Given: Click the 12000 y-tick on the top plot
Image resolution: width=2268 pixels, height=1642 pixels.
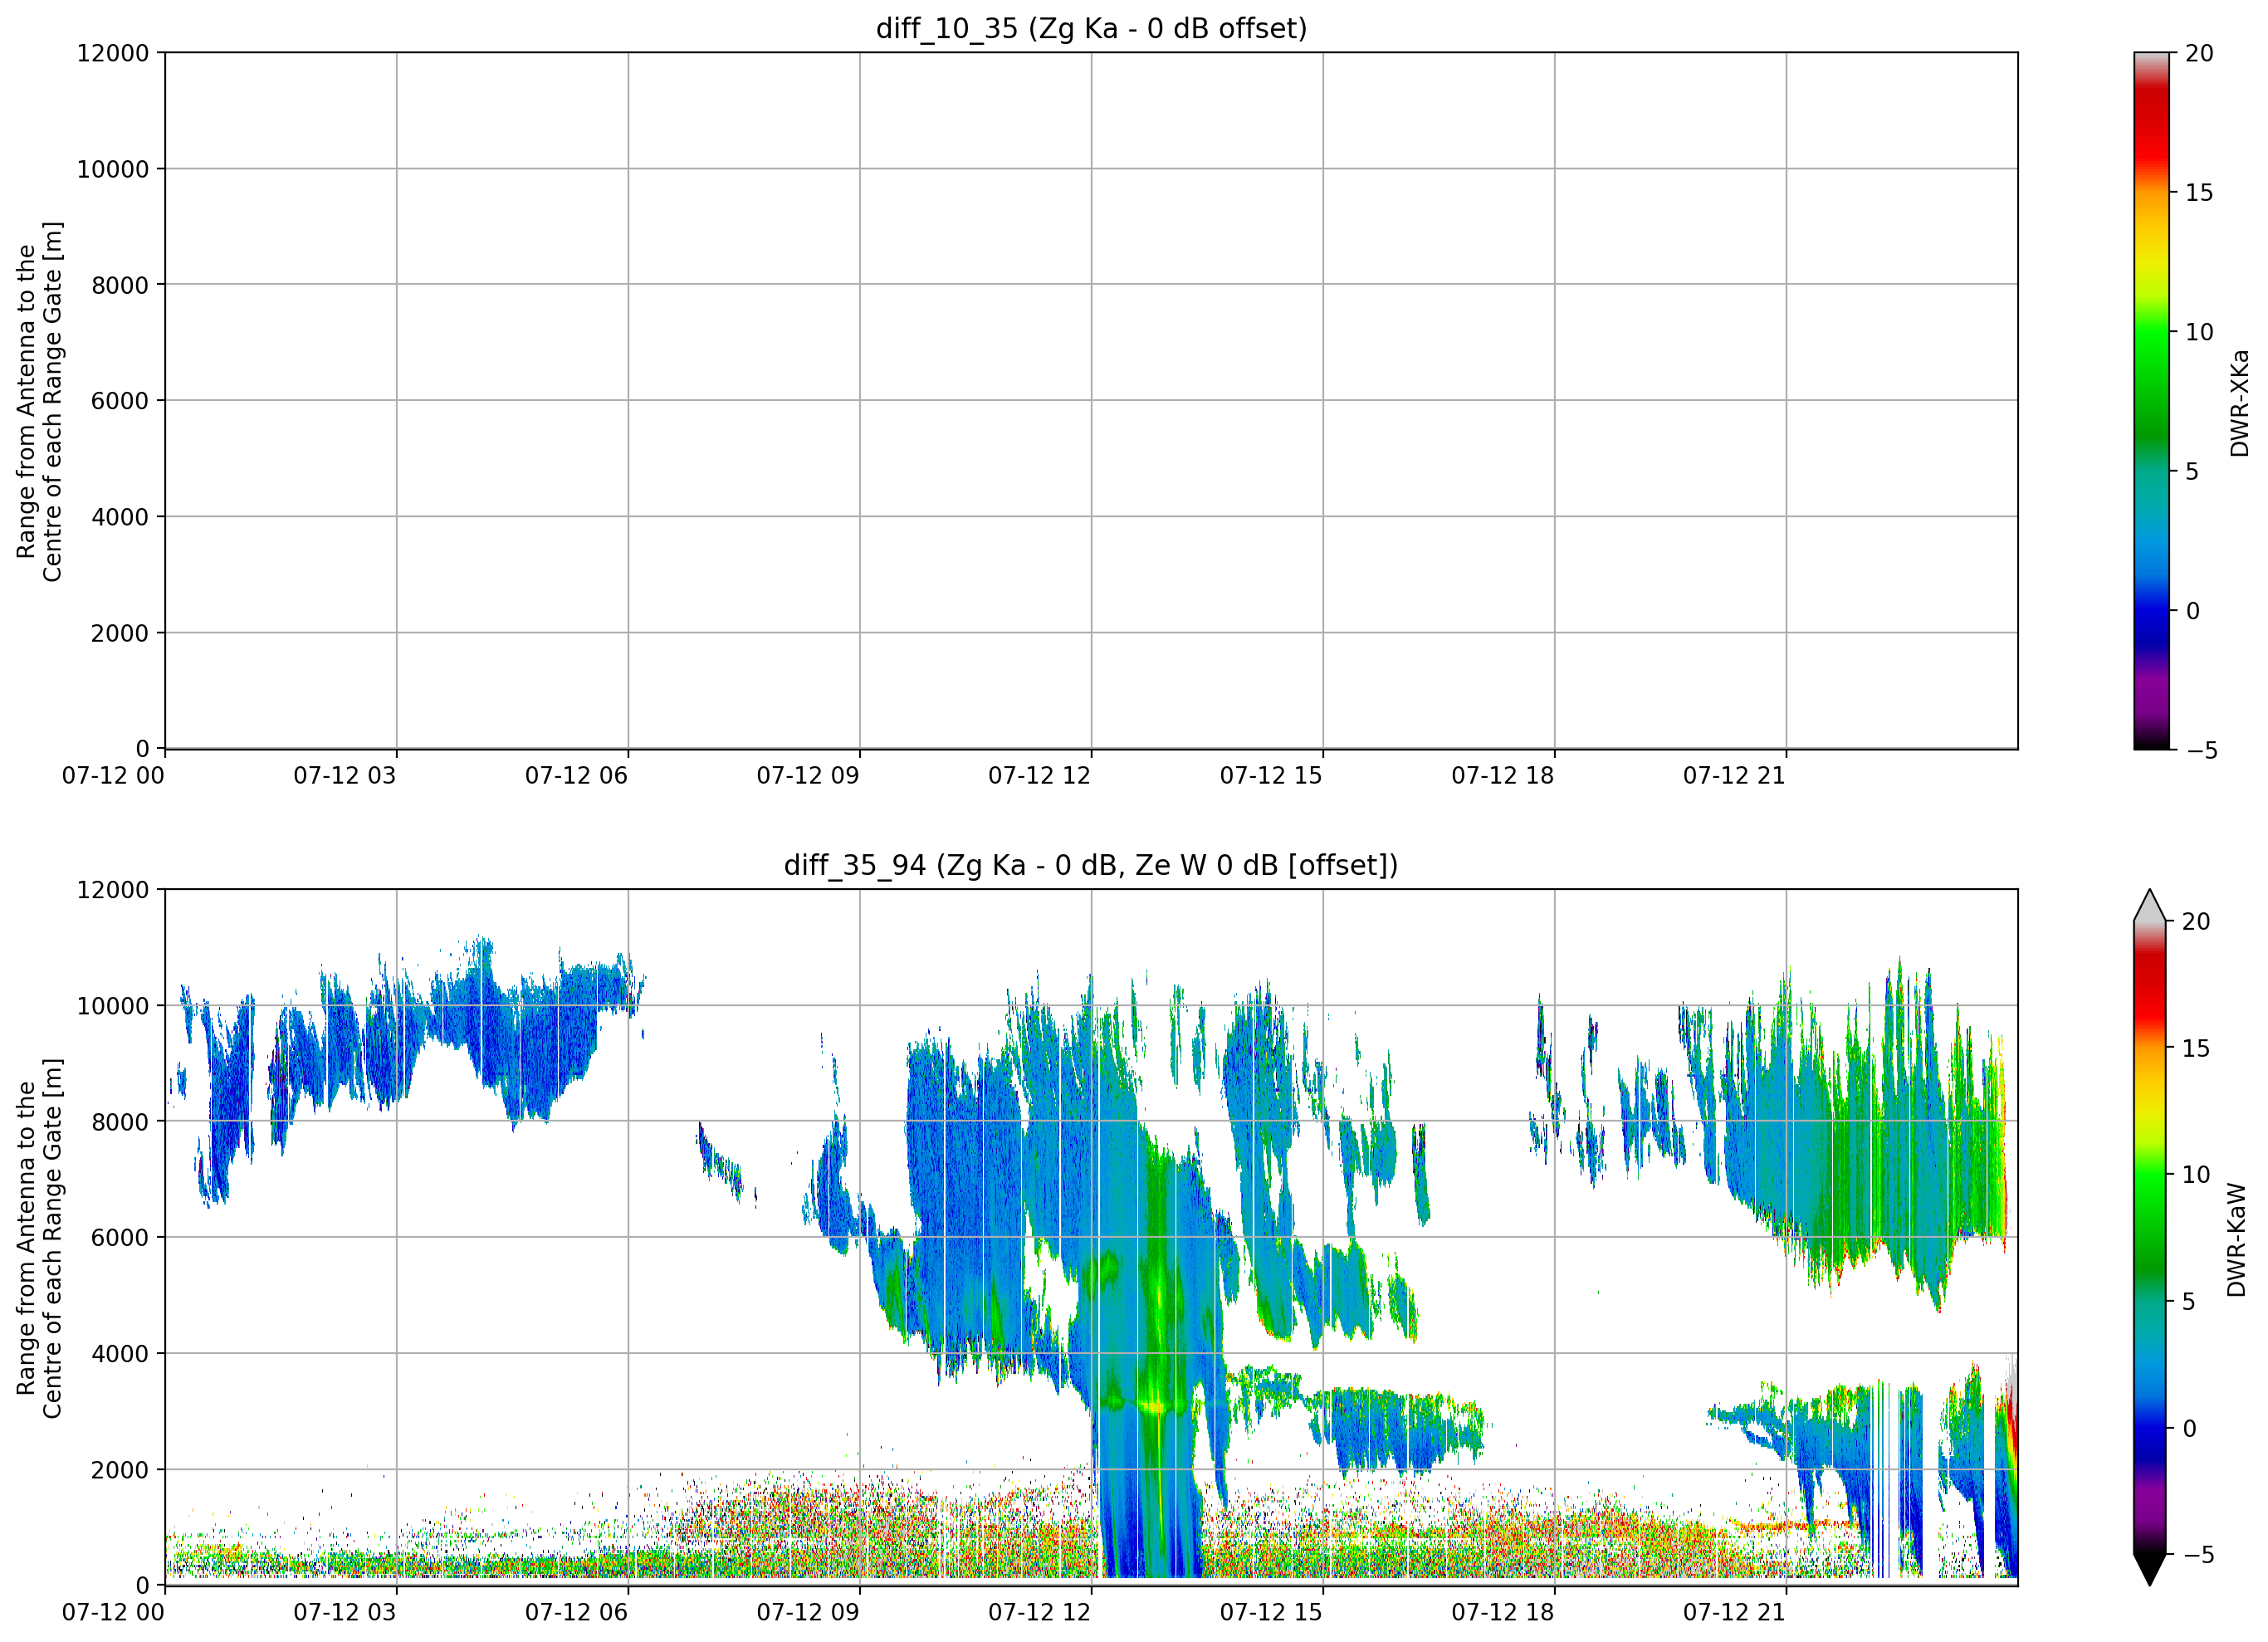Looking at the screenshot, I should point(113,52).
